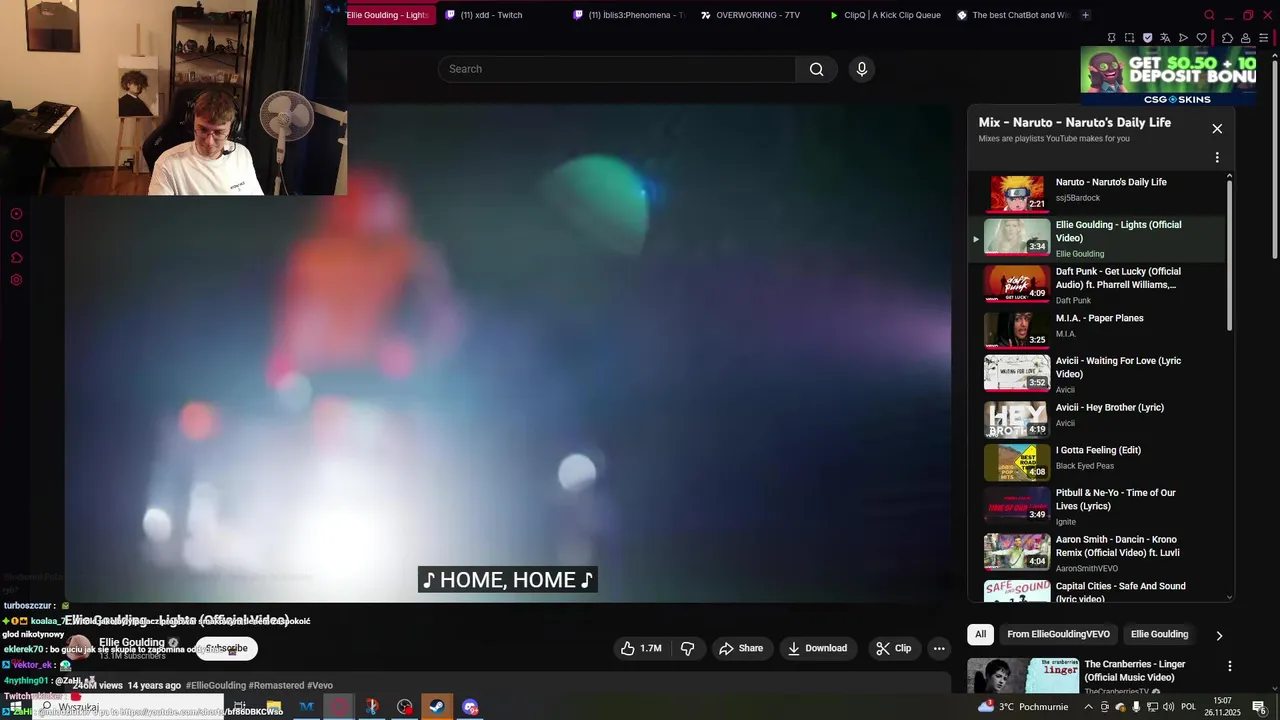Select Ellie Goulding - Lights playlist entry
1280x720 pixels.
[x=1097, y=238]
